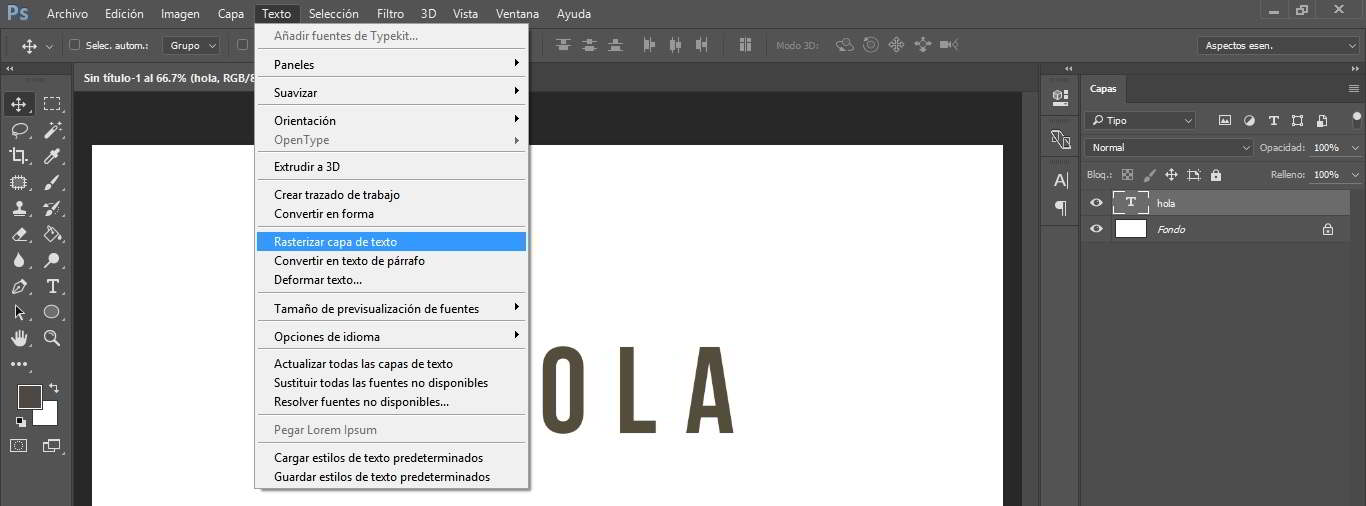
Task: Select the Fondo layer thumbnail
Action: (1130, 229)
